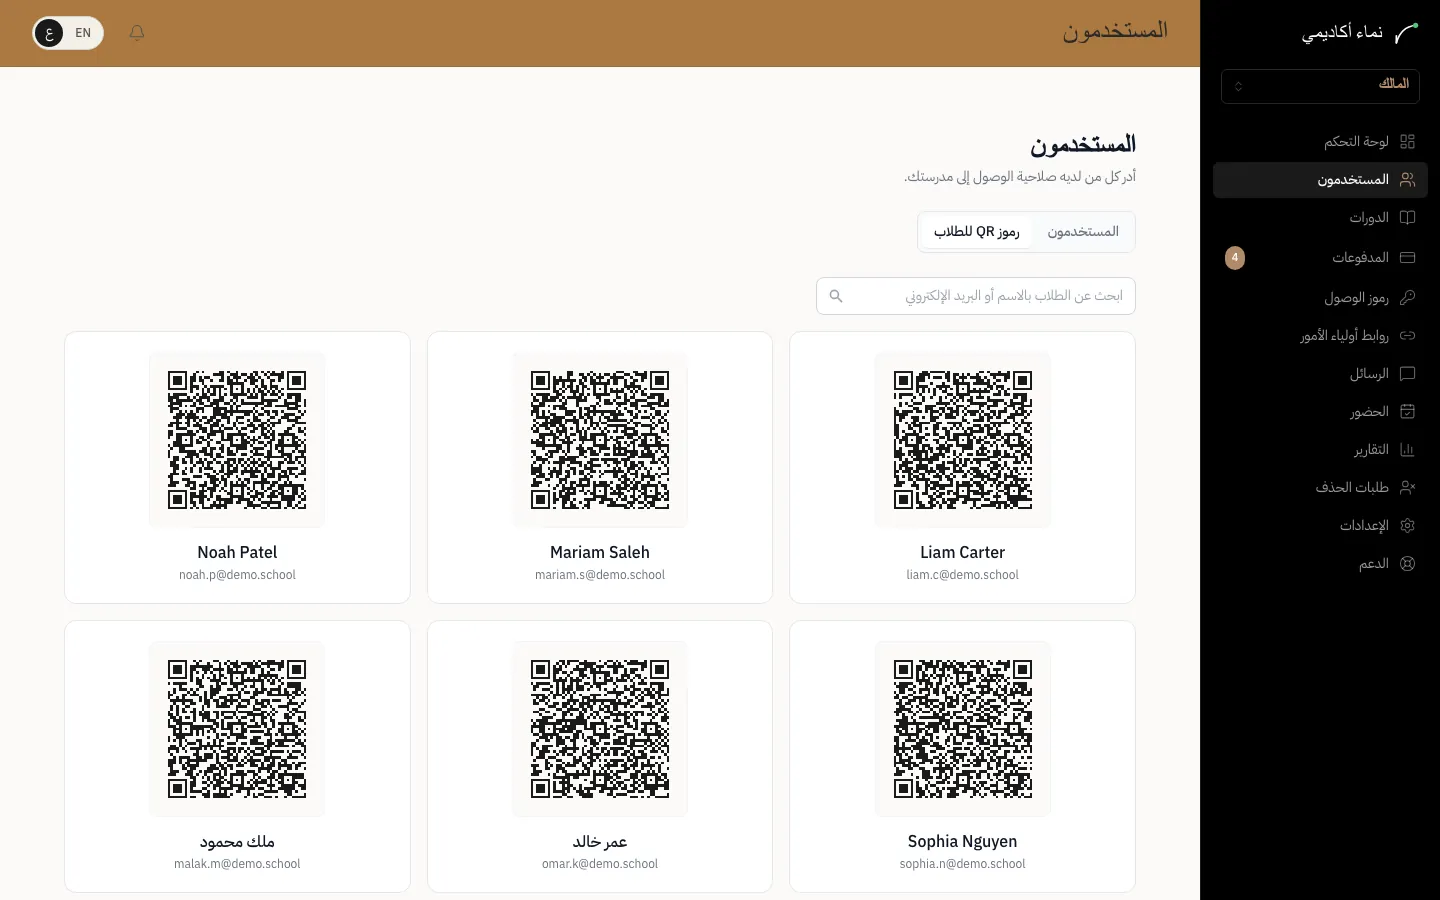
Task: Go to روابط أولياء الأمور
Action: (1320, 336)
